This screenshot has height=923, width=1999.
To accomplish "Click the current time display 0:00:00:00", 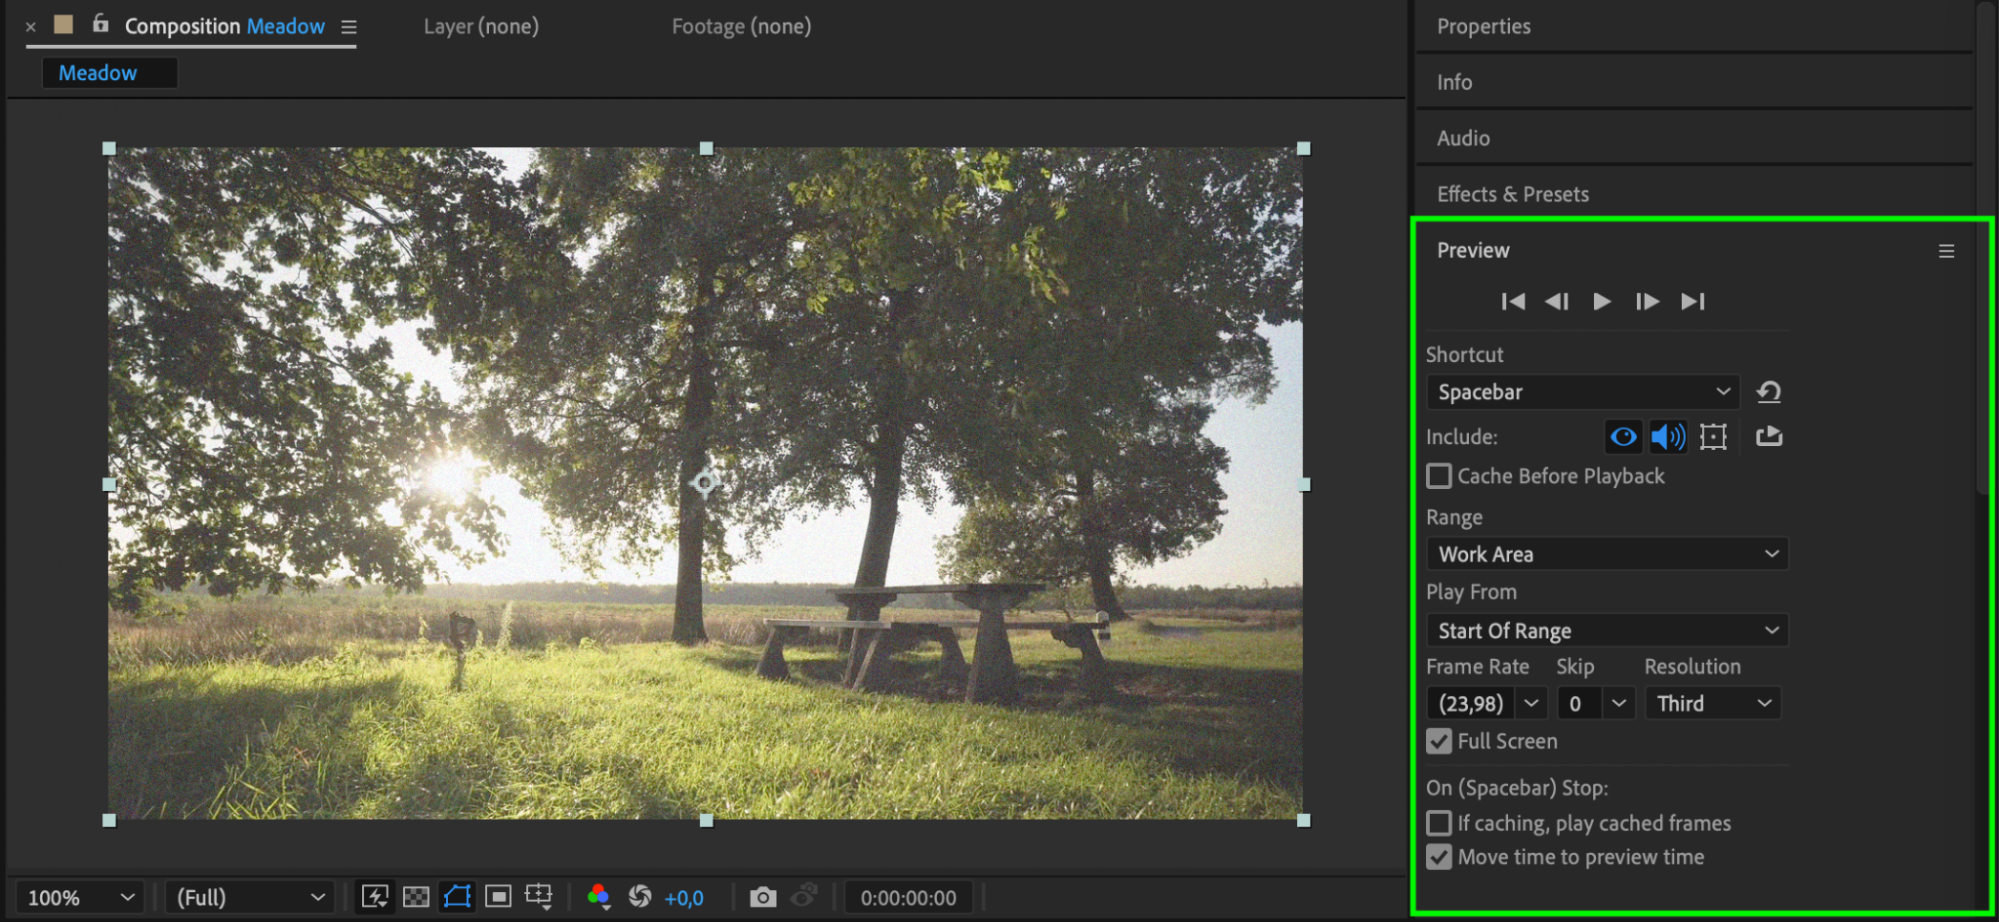I will [908, 898].
